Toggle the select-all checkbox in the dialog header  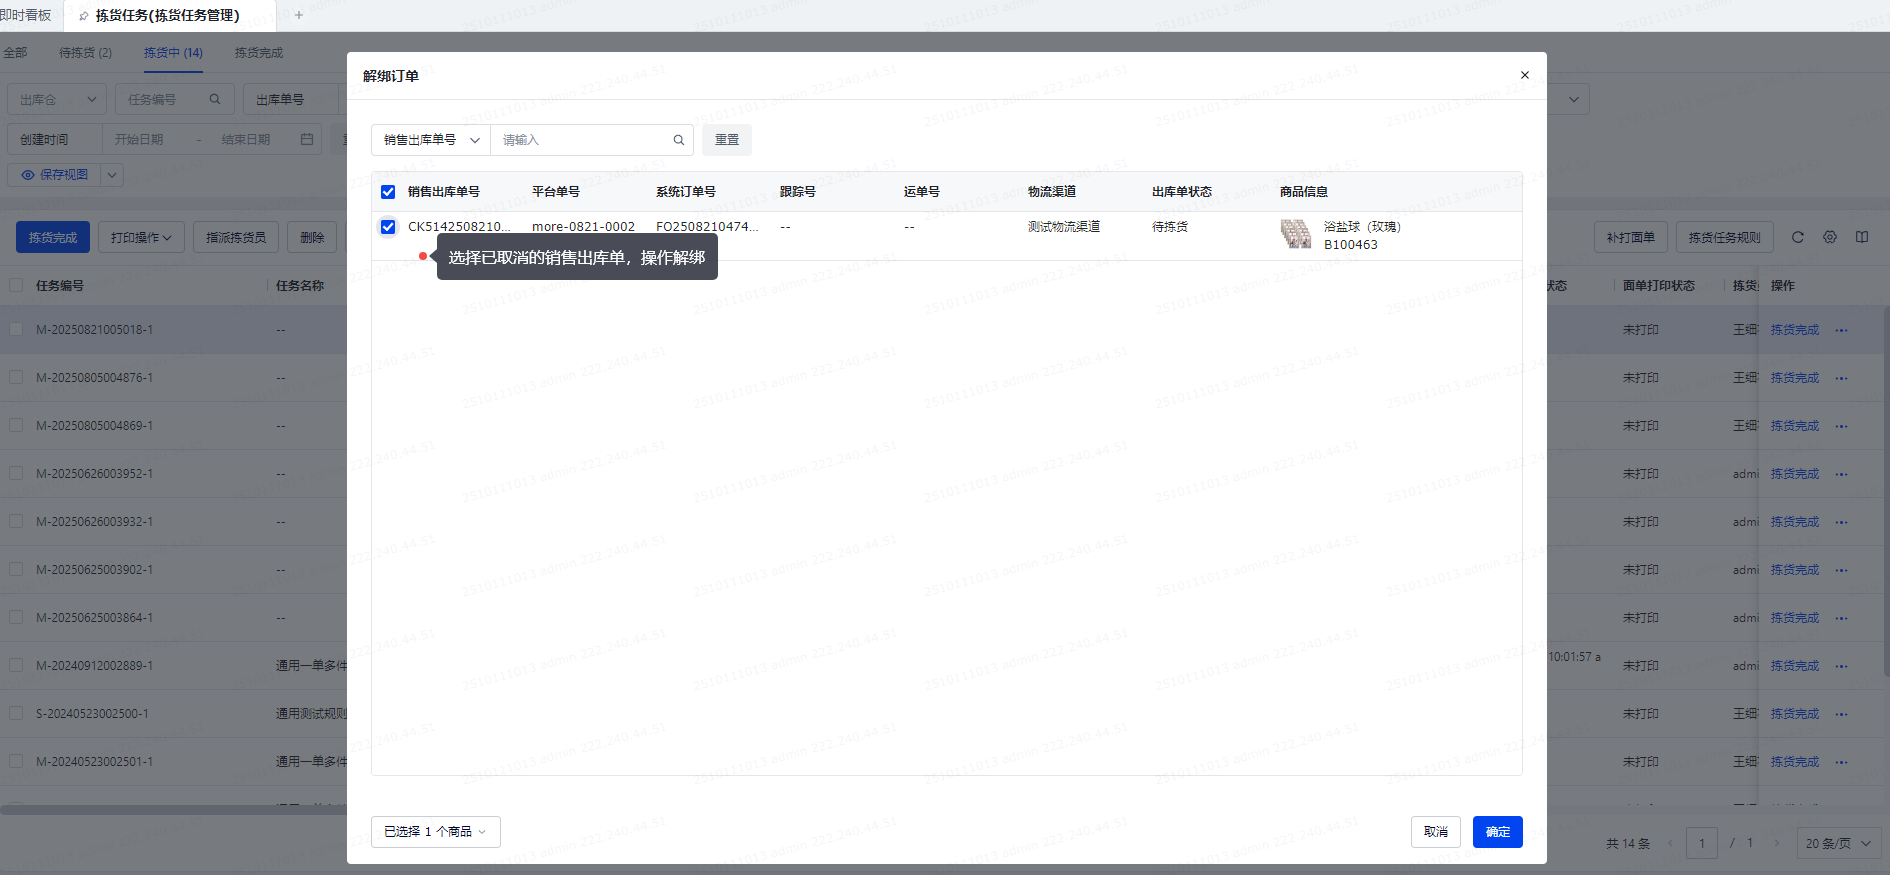[x=388, y=192]
